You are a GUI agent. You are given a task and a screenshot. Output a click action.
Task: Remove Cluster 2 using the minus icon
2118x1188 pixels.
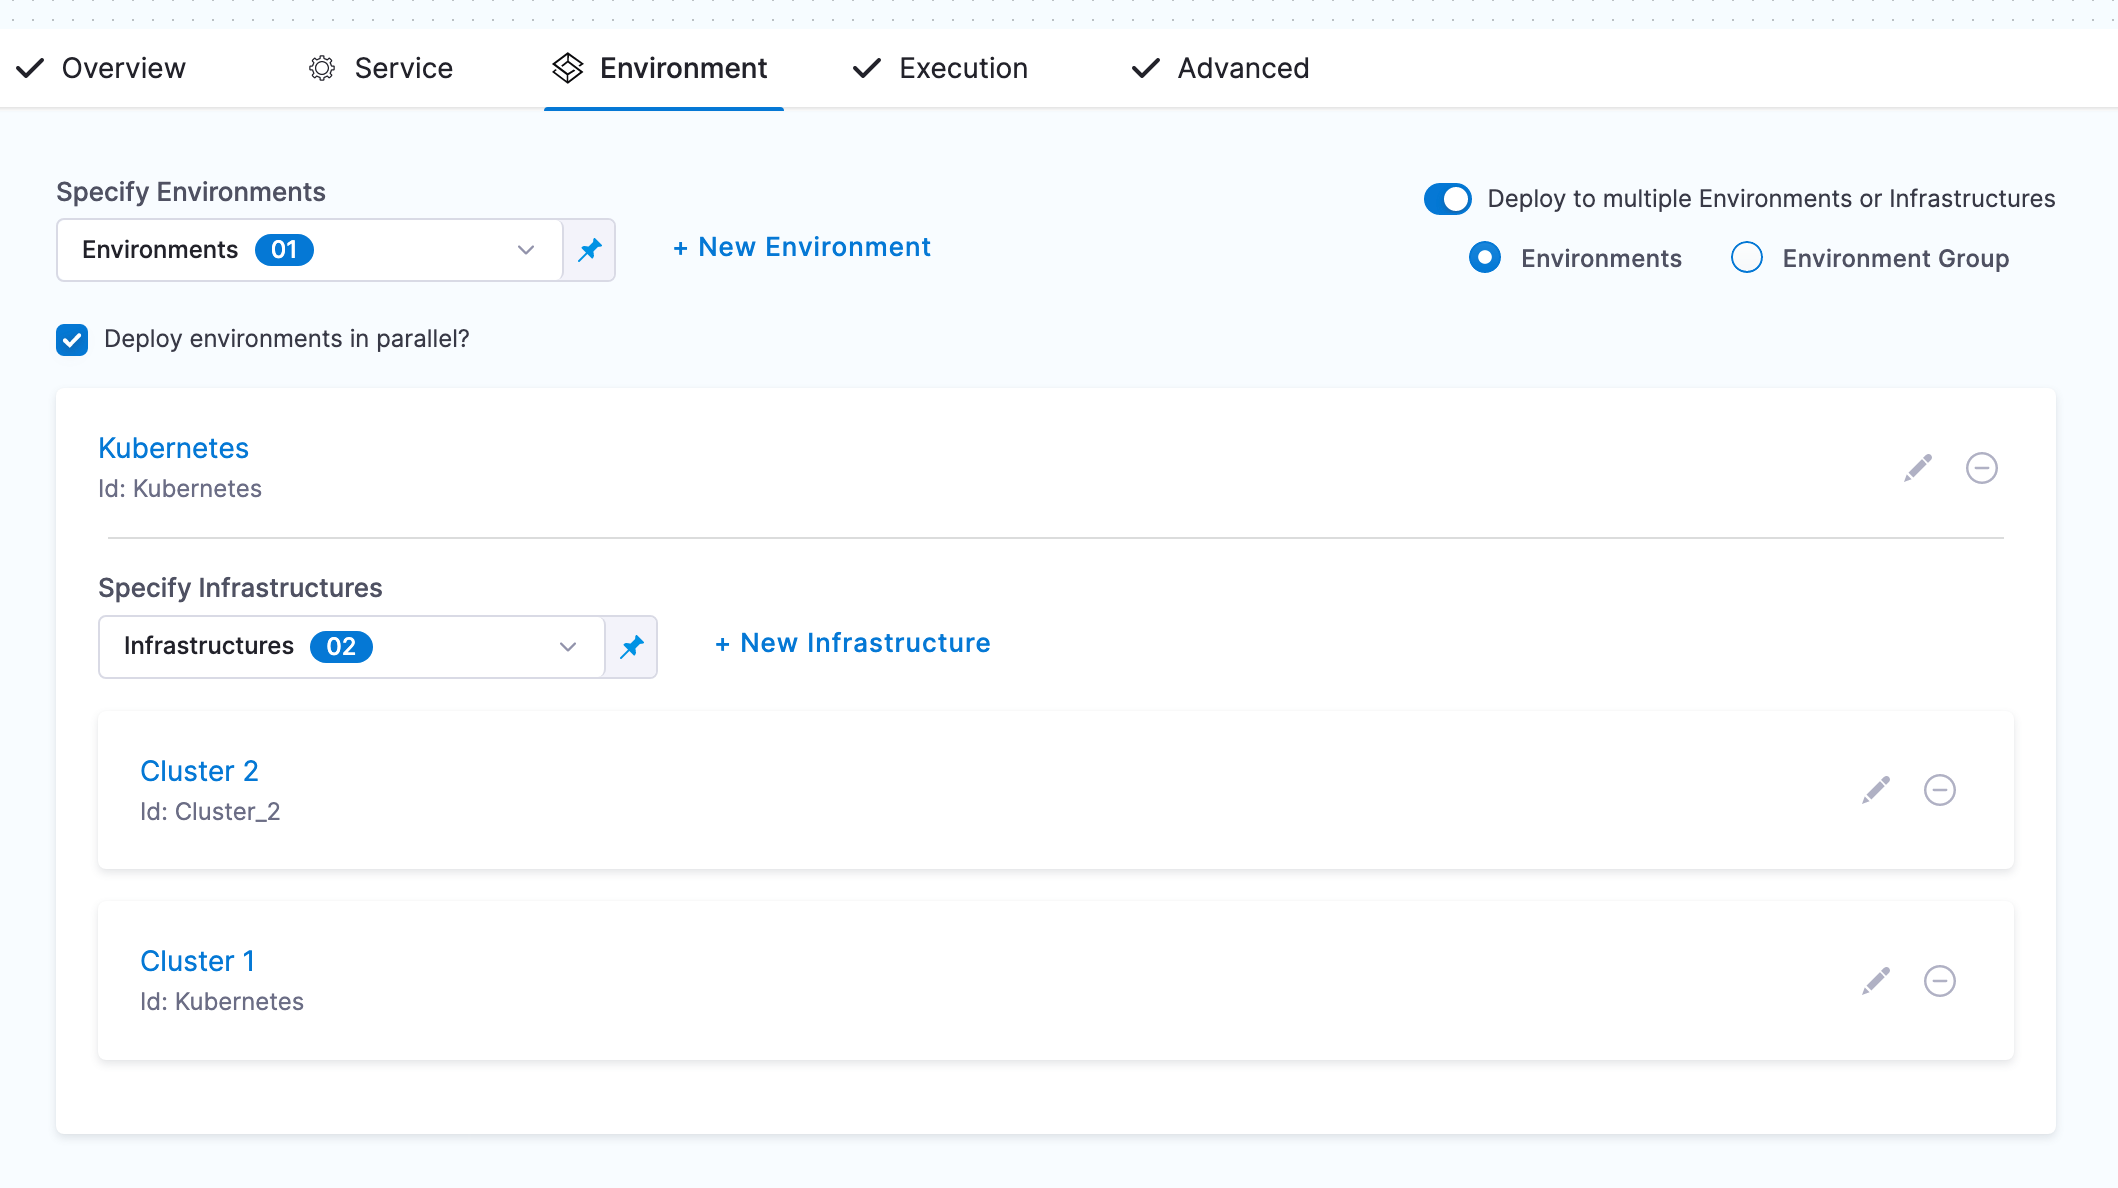pos(1939,790)
